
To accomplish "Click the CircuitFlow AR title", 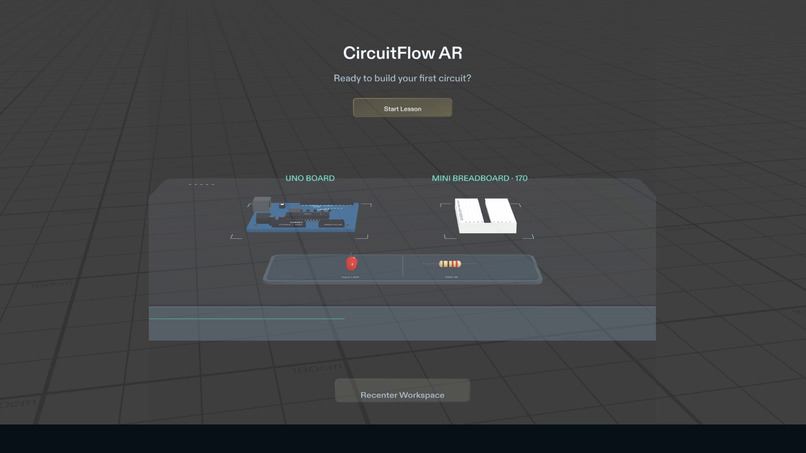I will click(x=402, y=53).
